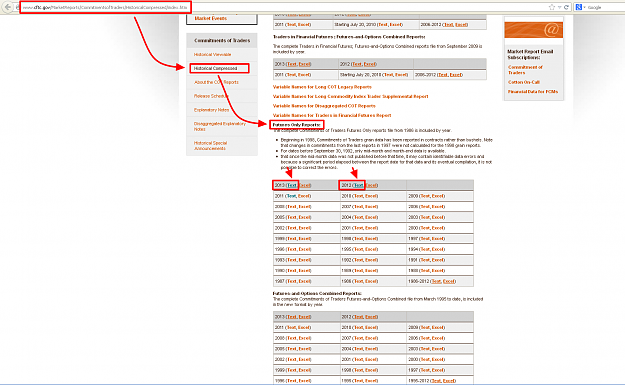Download 2013 Text in Traders in Financial Futures table
625x385 pixels.
[291, 64]
